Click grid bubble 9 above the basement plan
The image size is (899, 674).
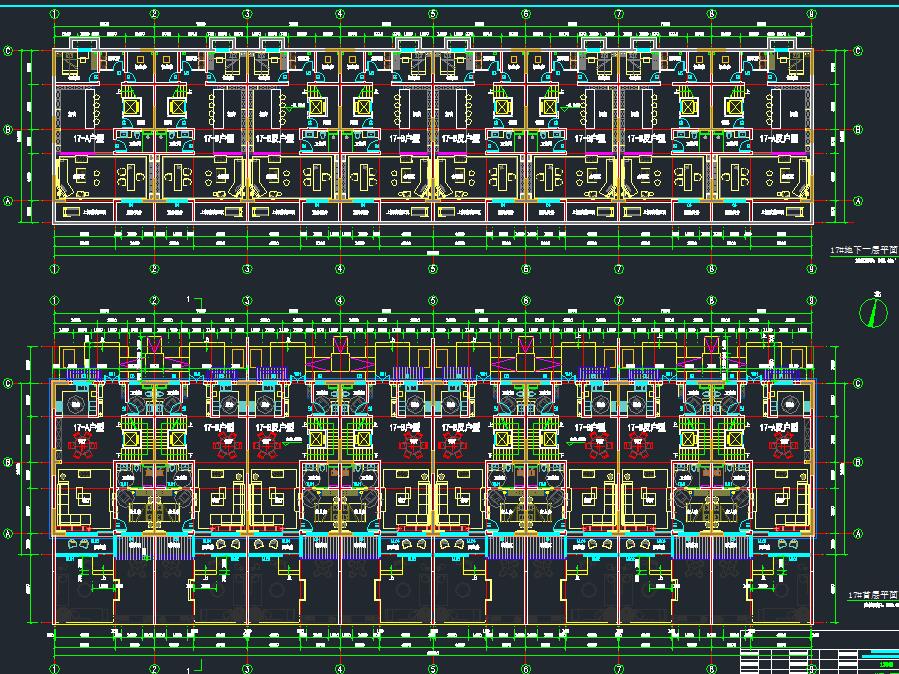(812, 14)
